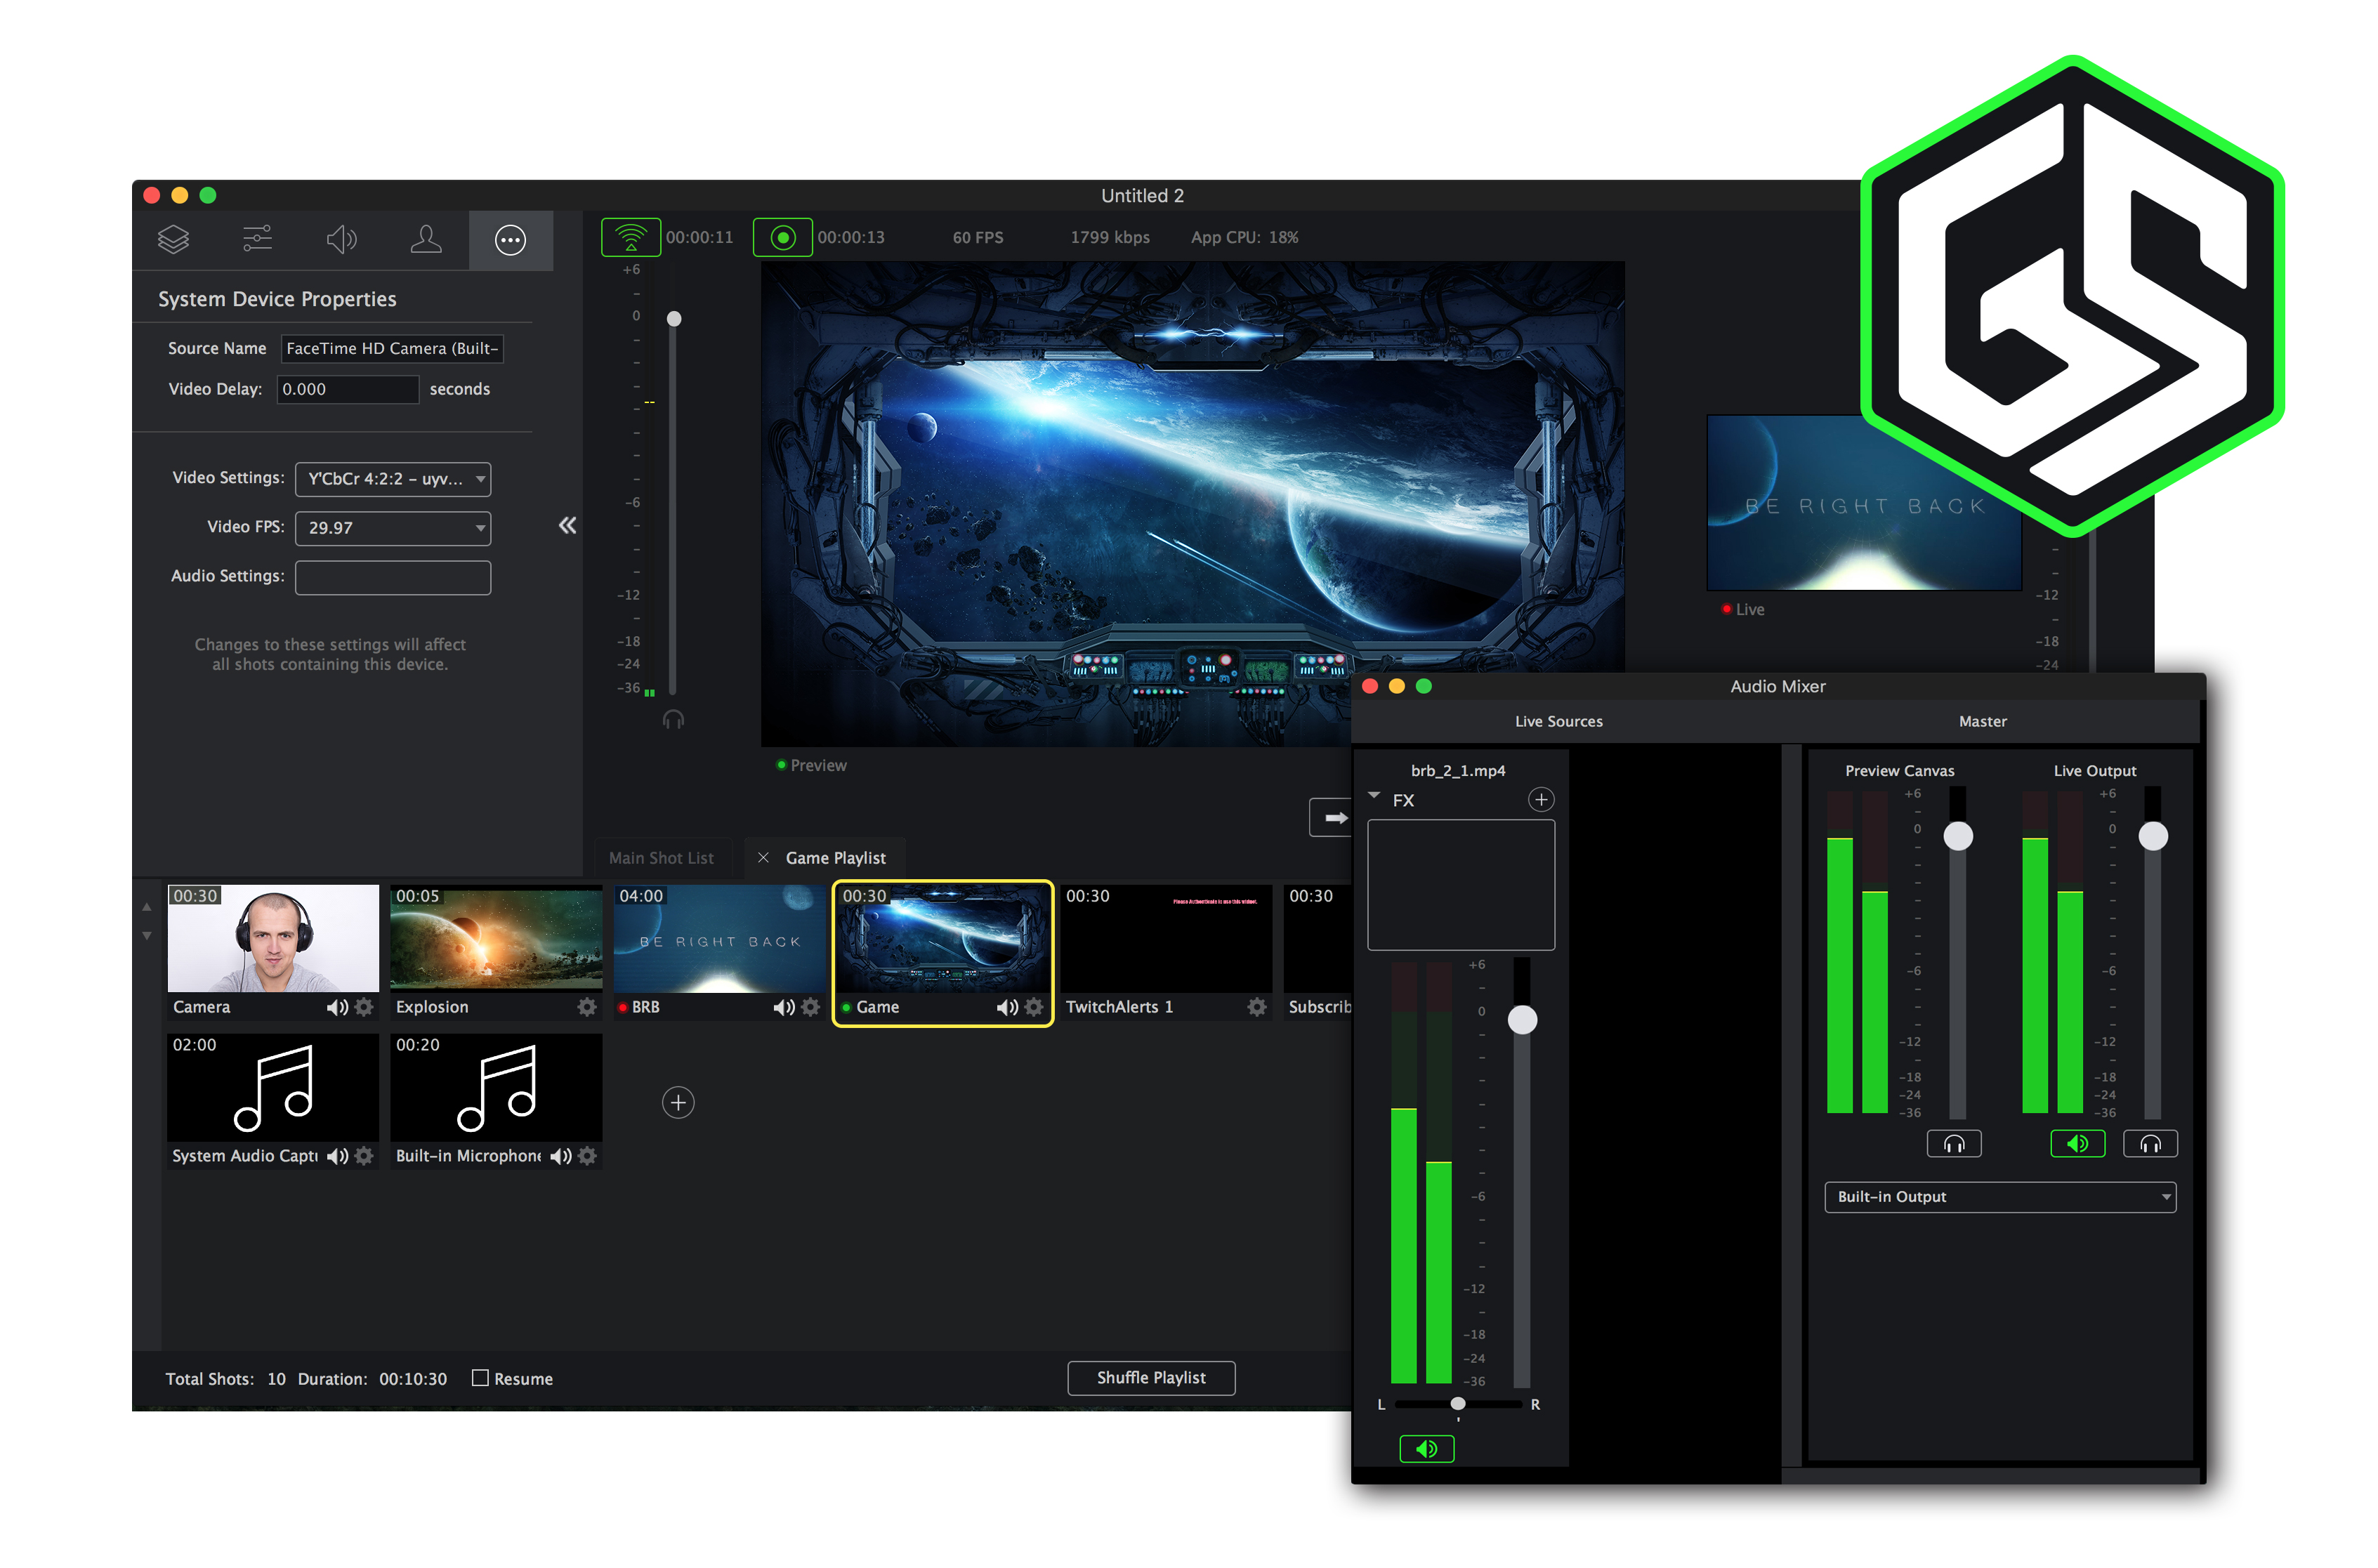Open the Built-in Output dropdown
2378x1568 pixels.
point(2000,1197)
